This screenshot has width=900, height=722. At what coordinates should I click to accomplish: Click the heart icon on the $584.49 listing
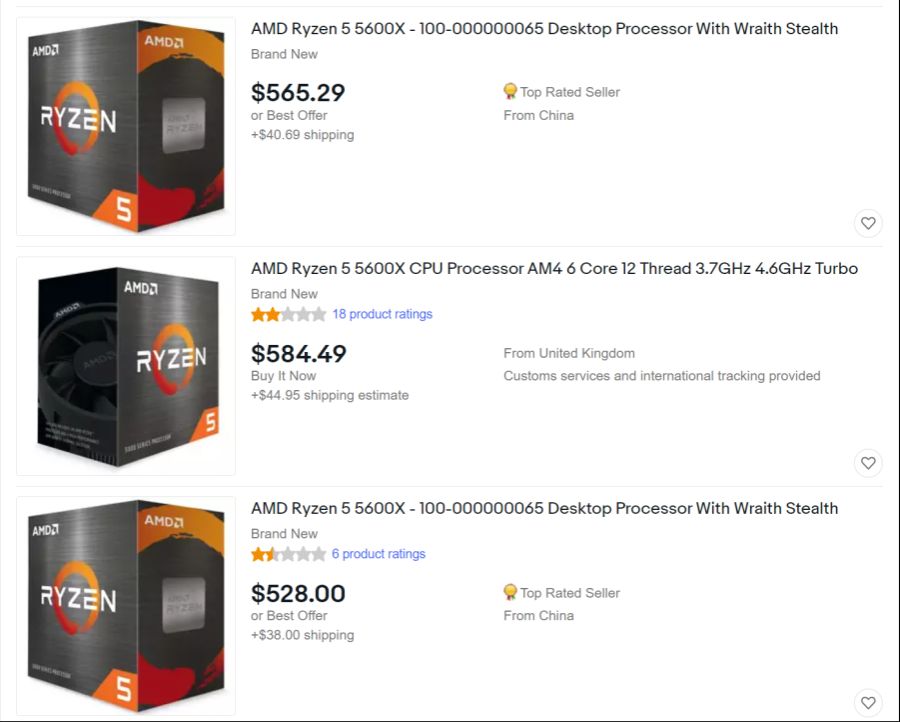point(868,463)
